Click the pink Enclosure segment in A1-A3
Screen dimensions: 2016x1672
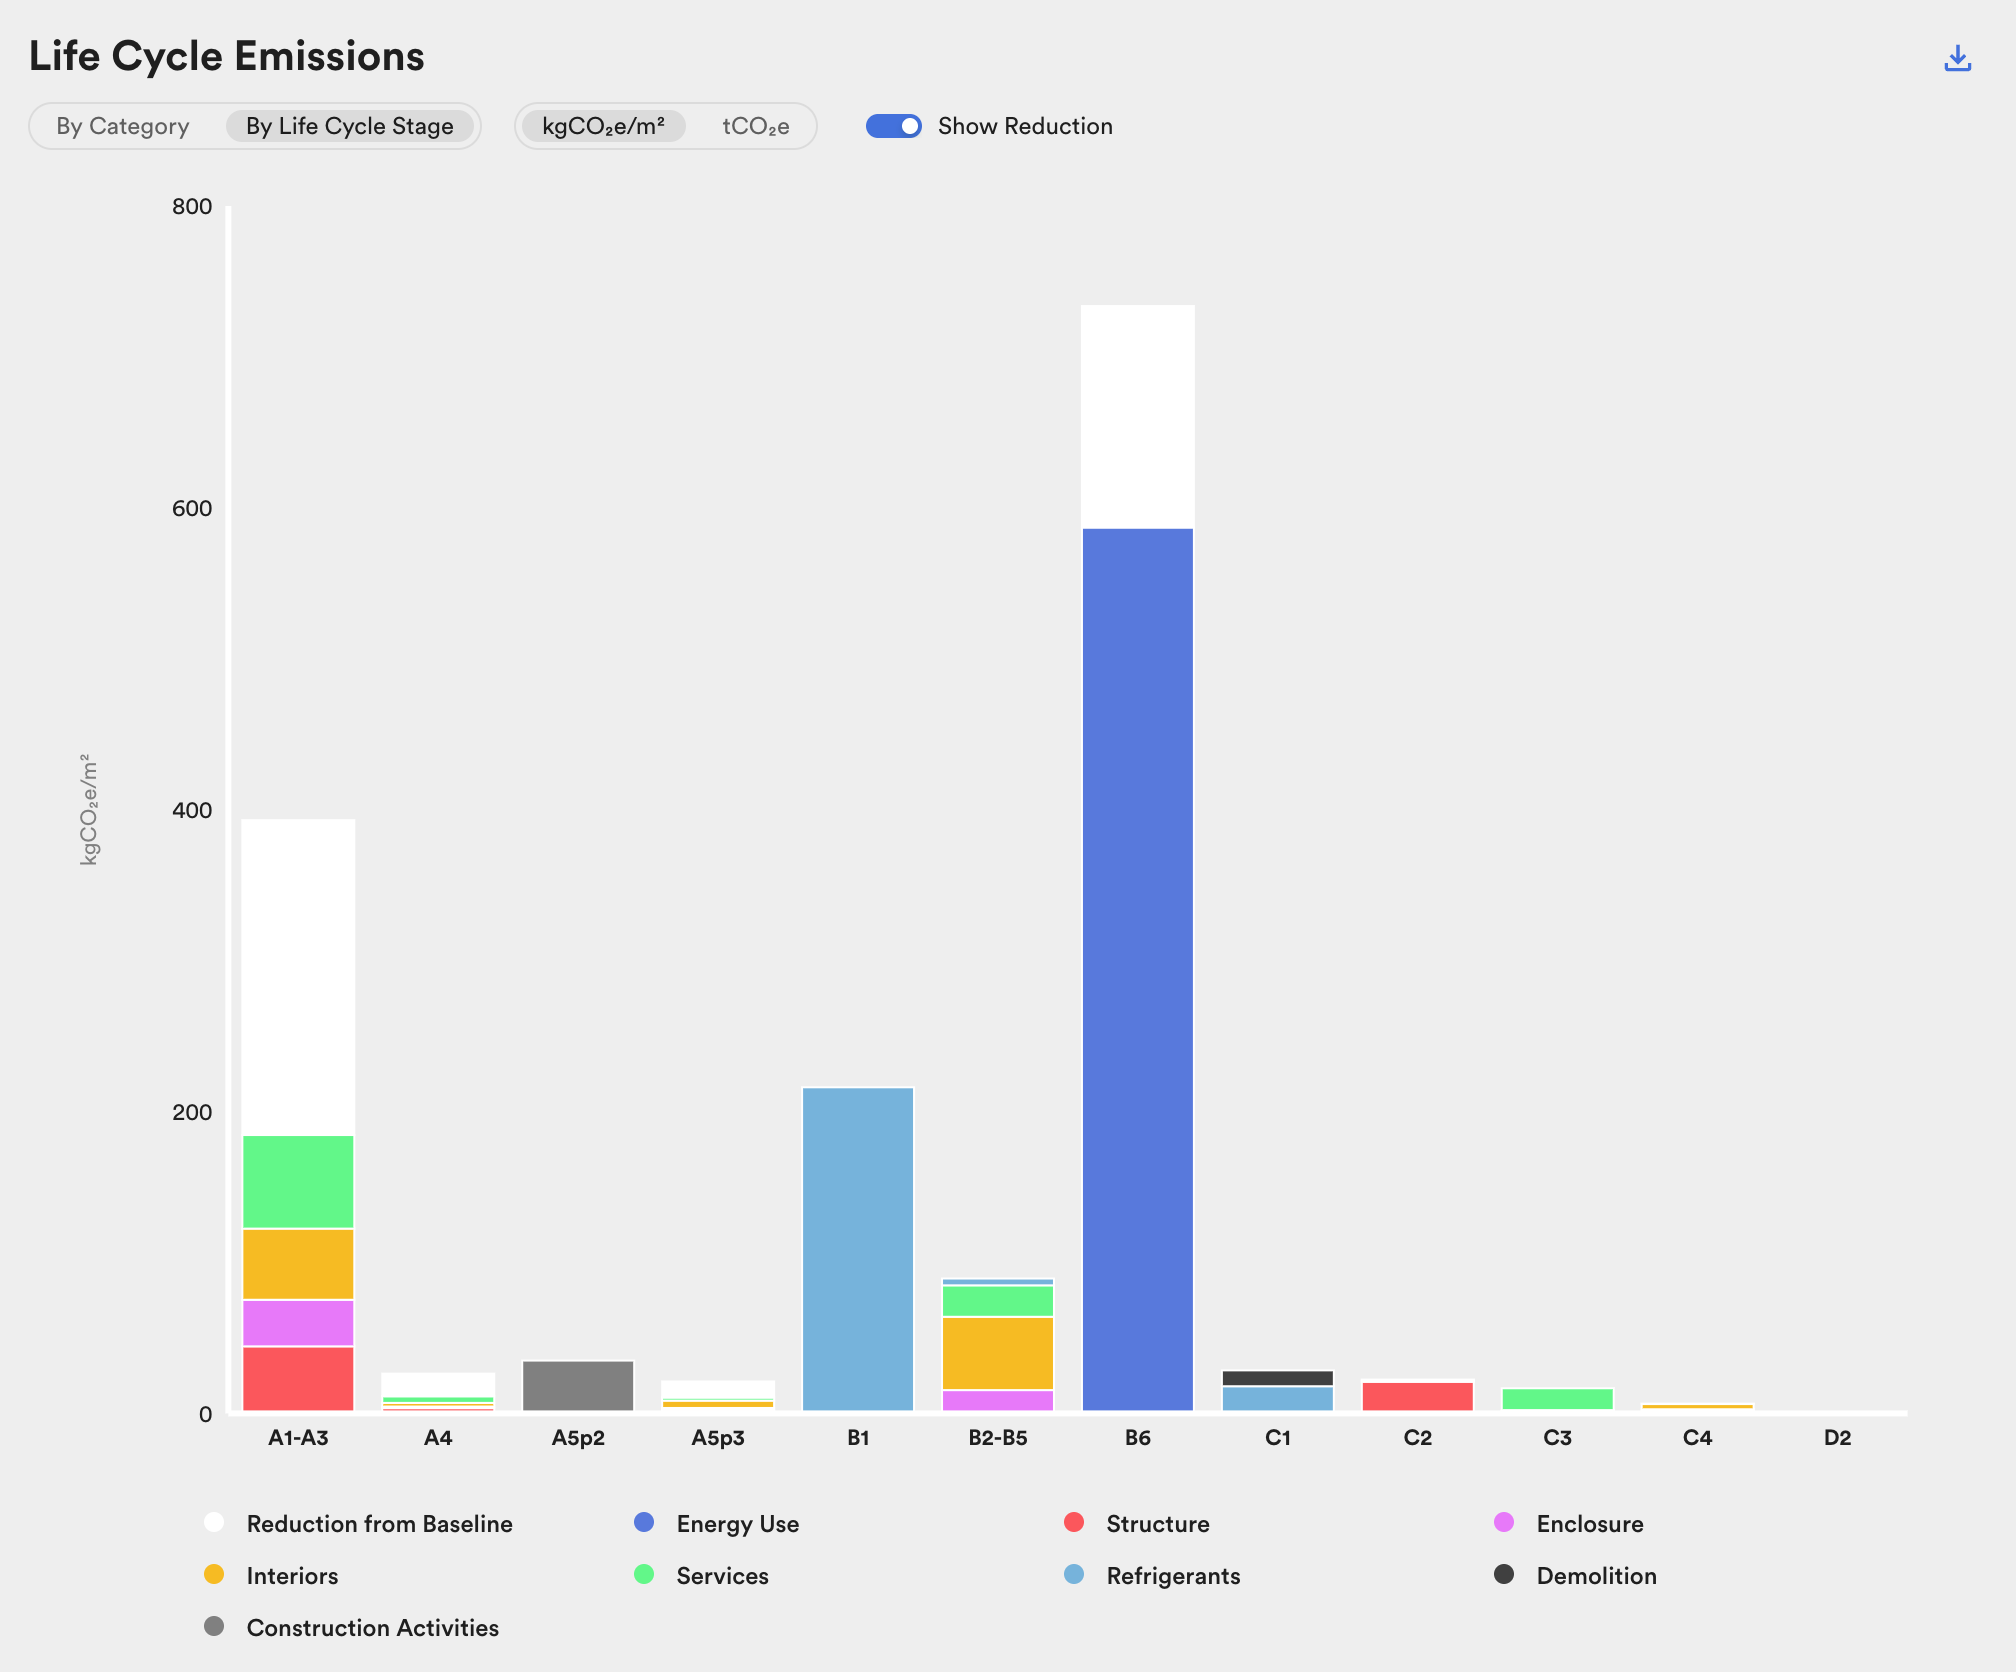(x=298, y=1323)
